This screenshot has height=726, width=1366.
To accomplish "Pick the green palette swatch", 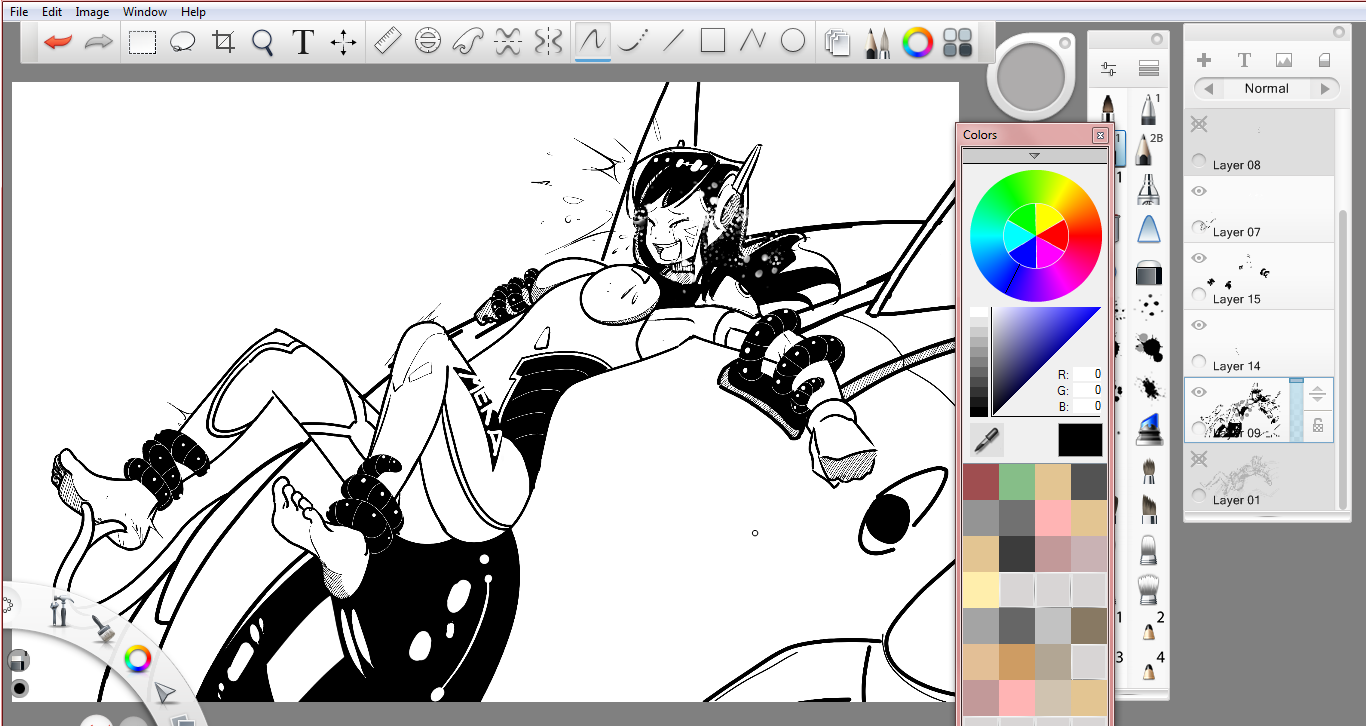I will click(1017, 481).
